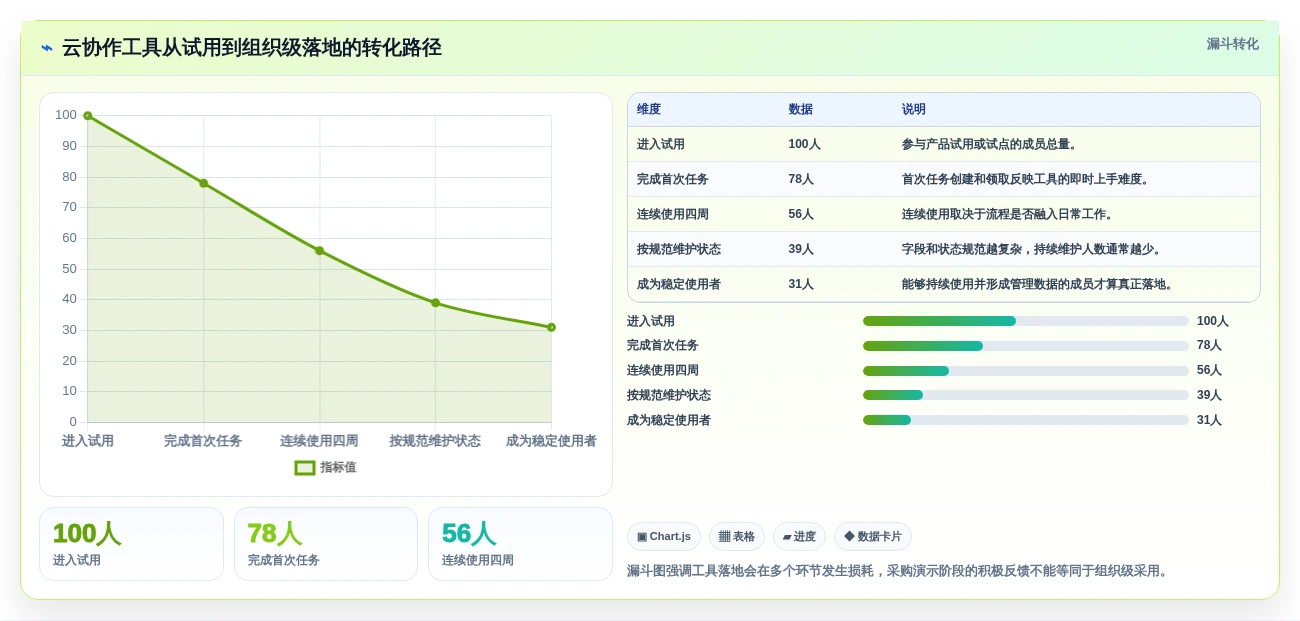Click description 参与产品试用或试点的成员总量。
Viewport: 1300px width, 621px height.
point(992,144)
